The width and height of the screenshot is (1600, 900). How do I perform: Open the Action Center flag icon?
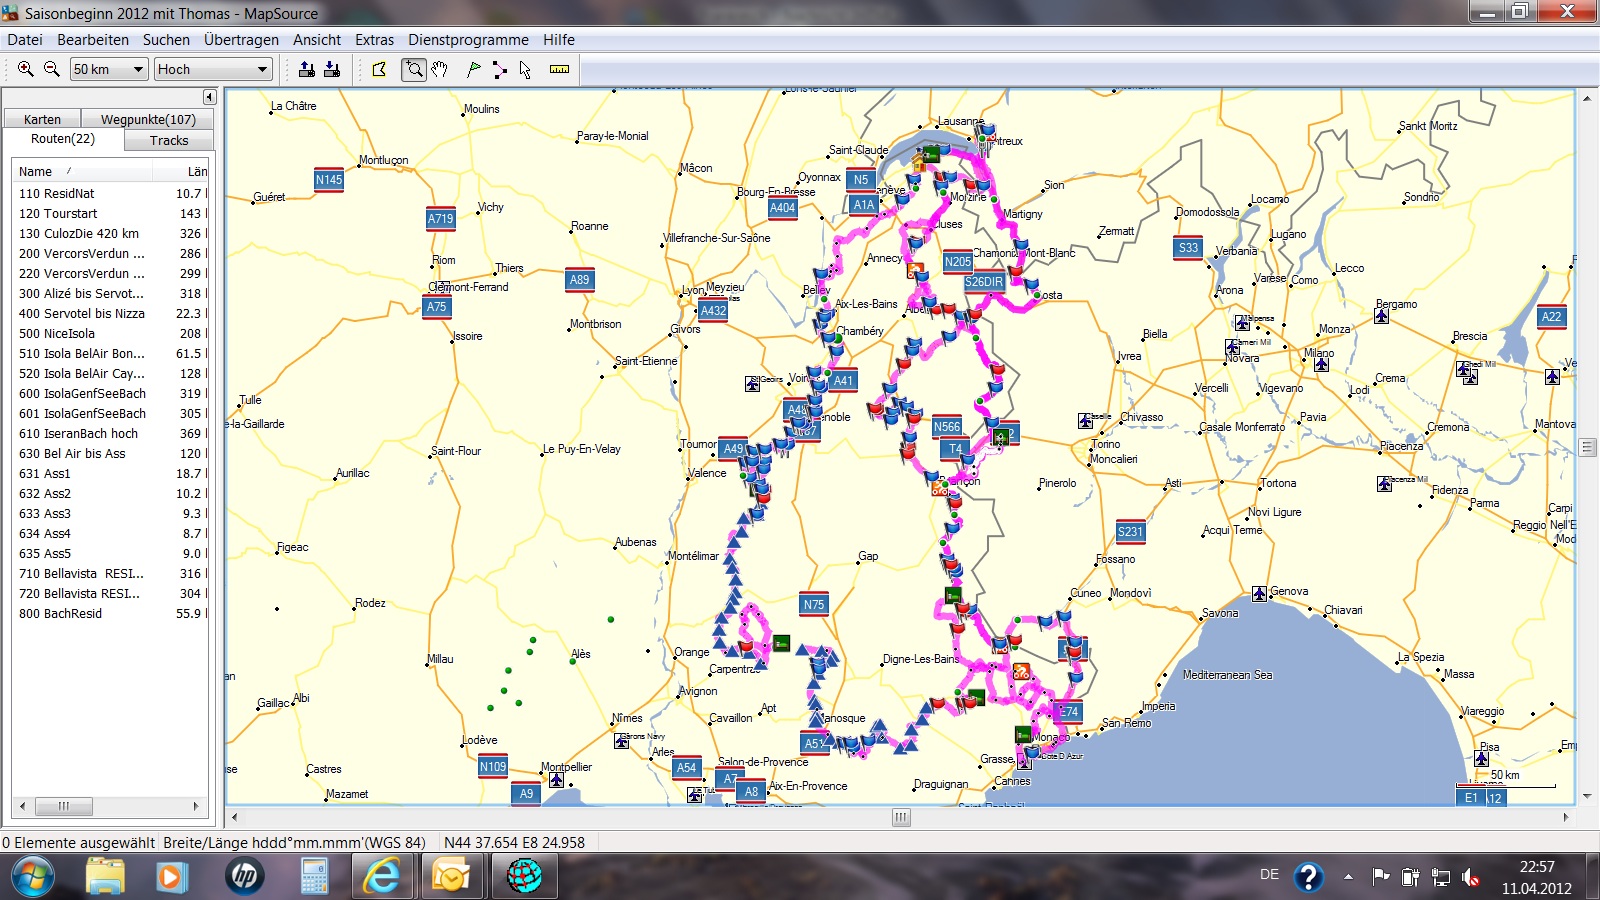click(1381, 877)
